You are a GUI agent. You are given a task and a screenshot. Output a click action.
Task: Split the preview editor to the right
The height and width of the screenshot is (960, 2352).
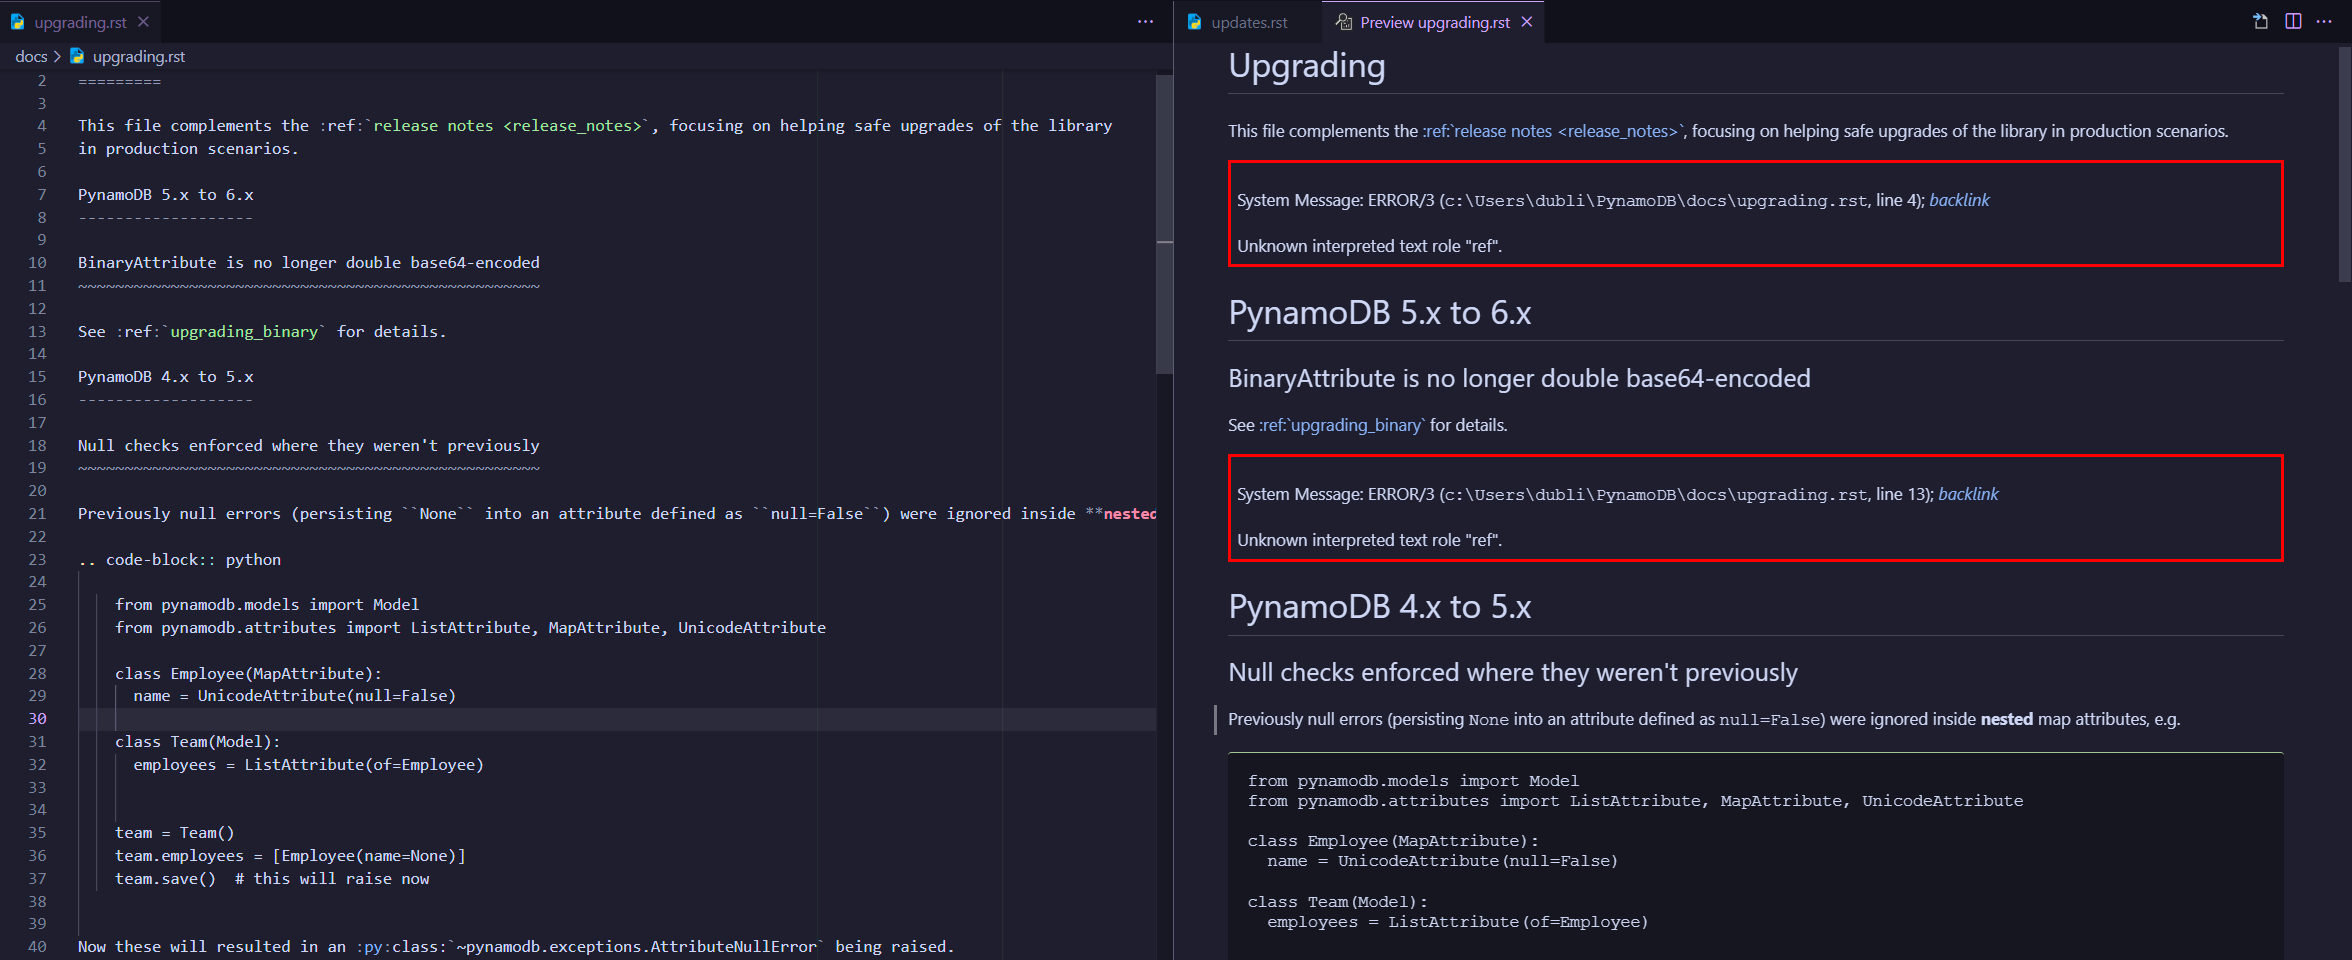(2293, 22)
